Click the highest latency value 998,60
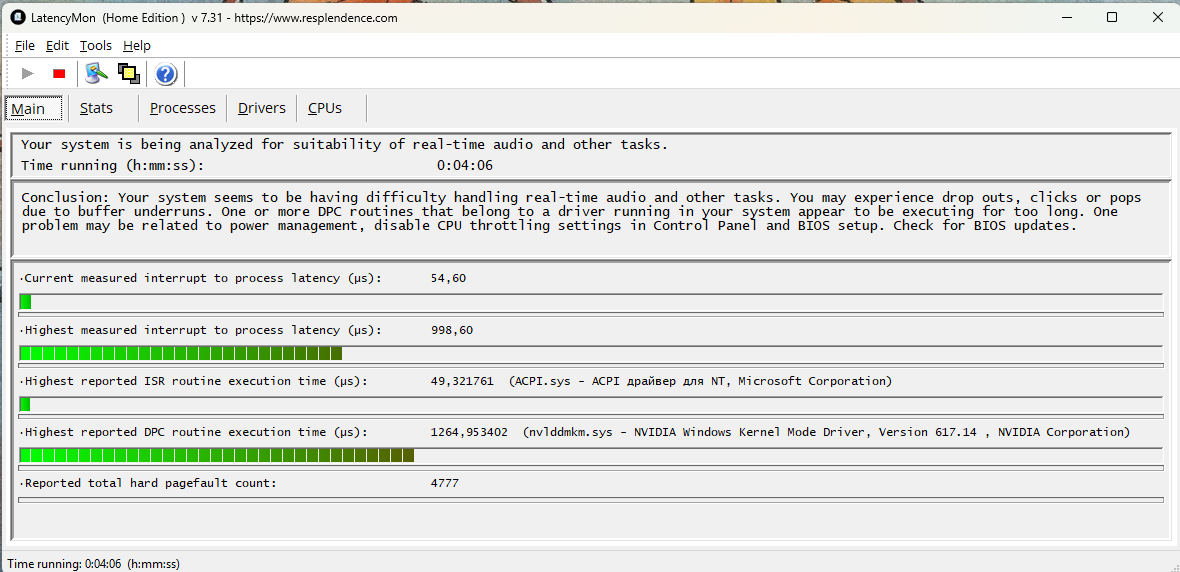1180x572 pixels. click(452, 330)
